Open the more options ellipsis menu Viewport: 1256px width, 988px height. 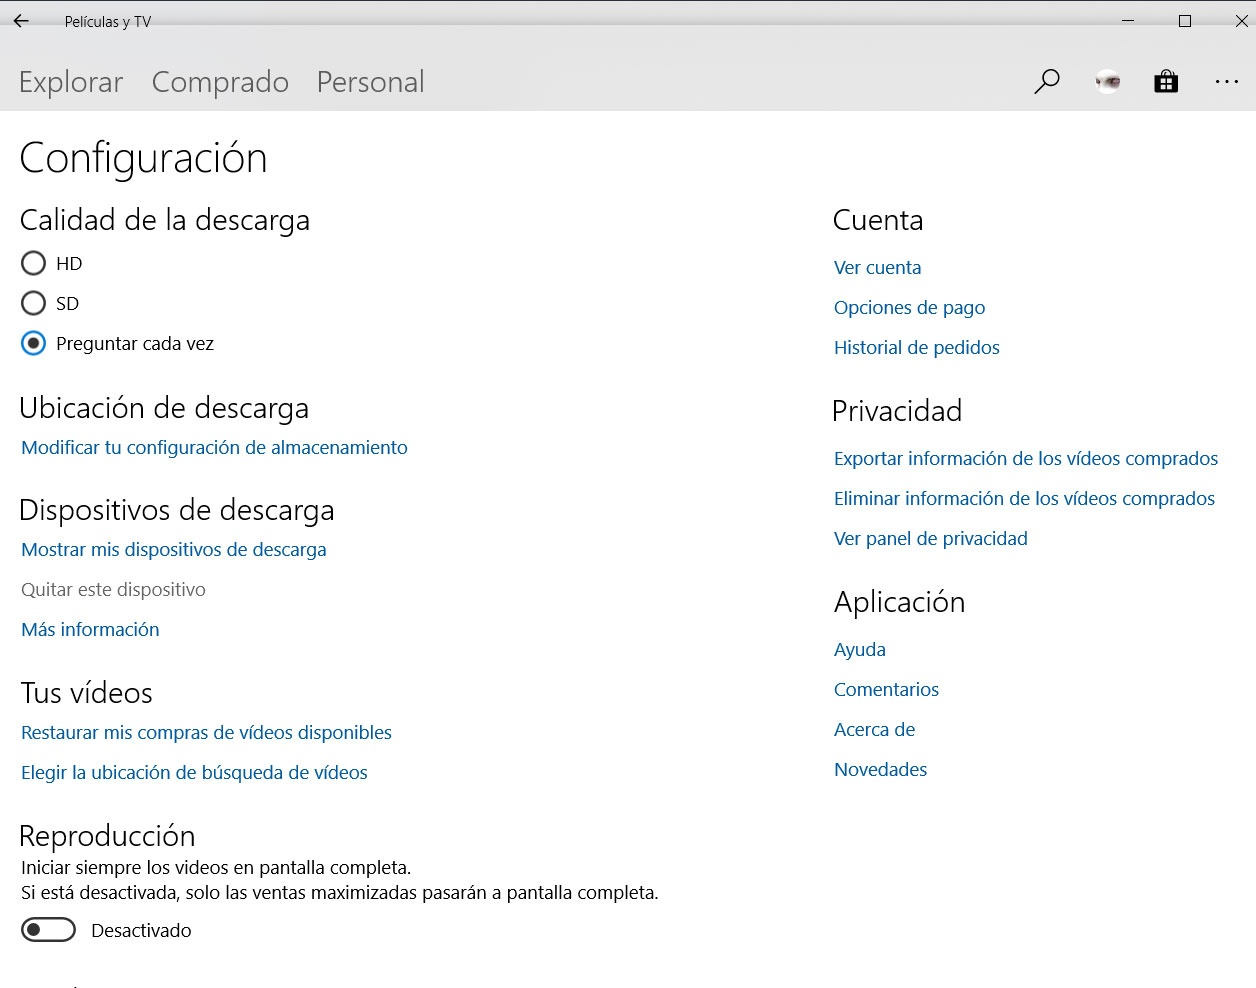click(1227, 82)
